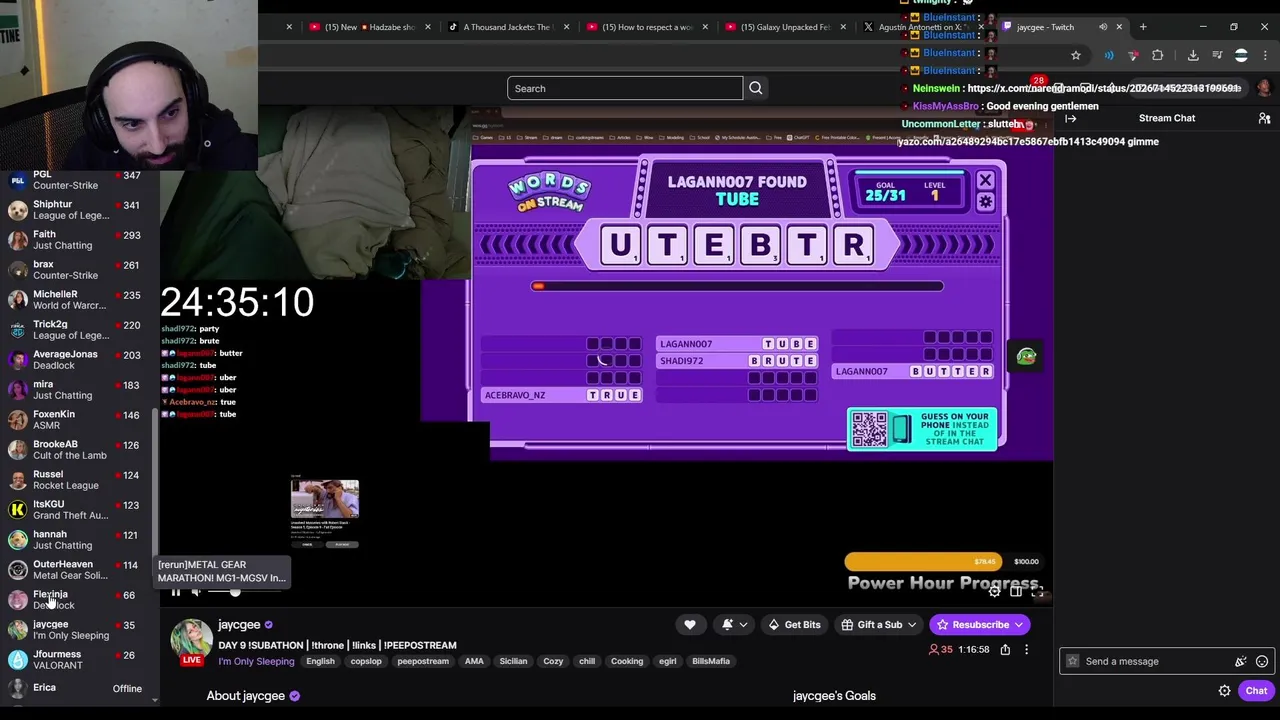The width and height of the screenshot is (1280, 720).
Task: Open the three-dot more options menu
Action: coord(1026,650)
